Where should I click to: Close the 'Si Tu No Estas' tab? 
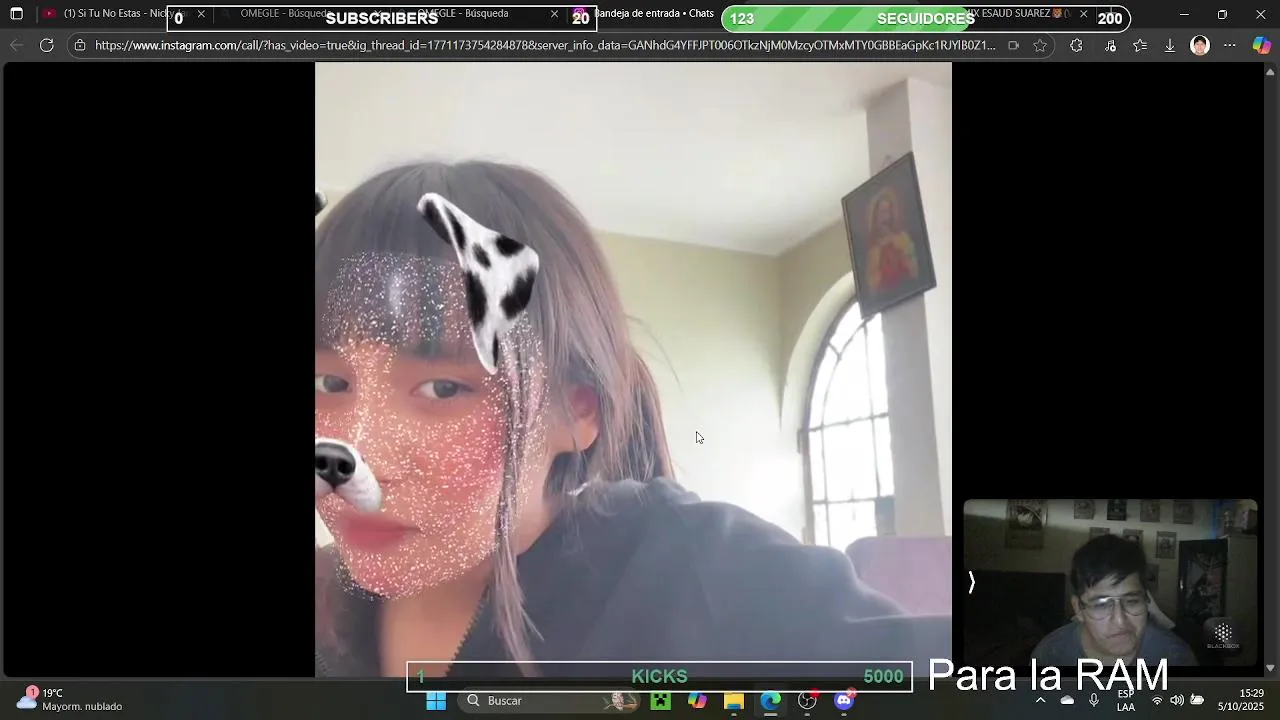point(201,14)
